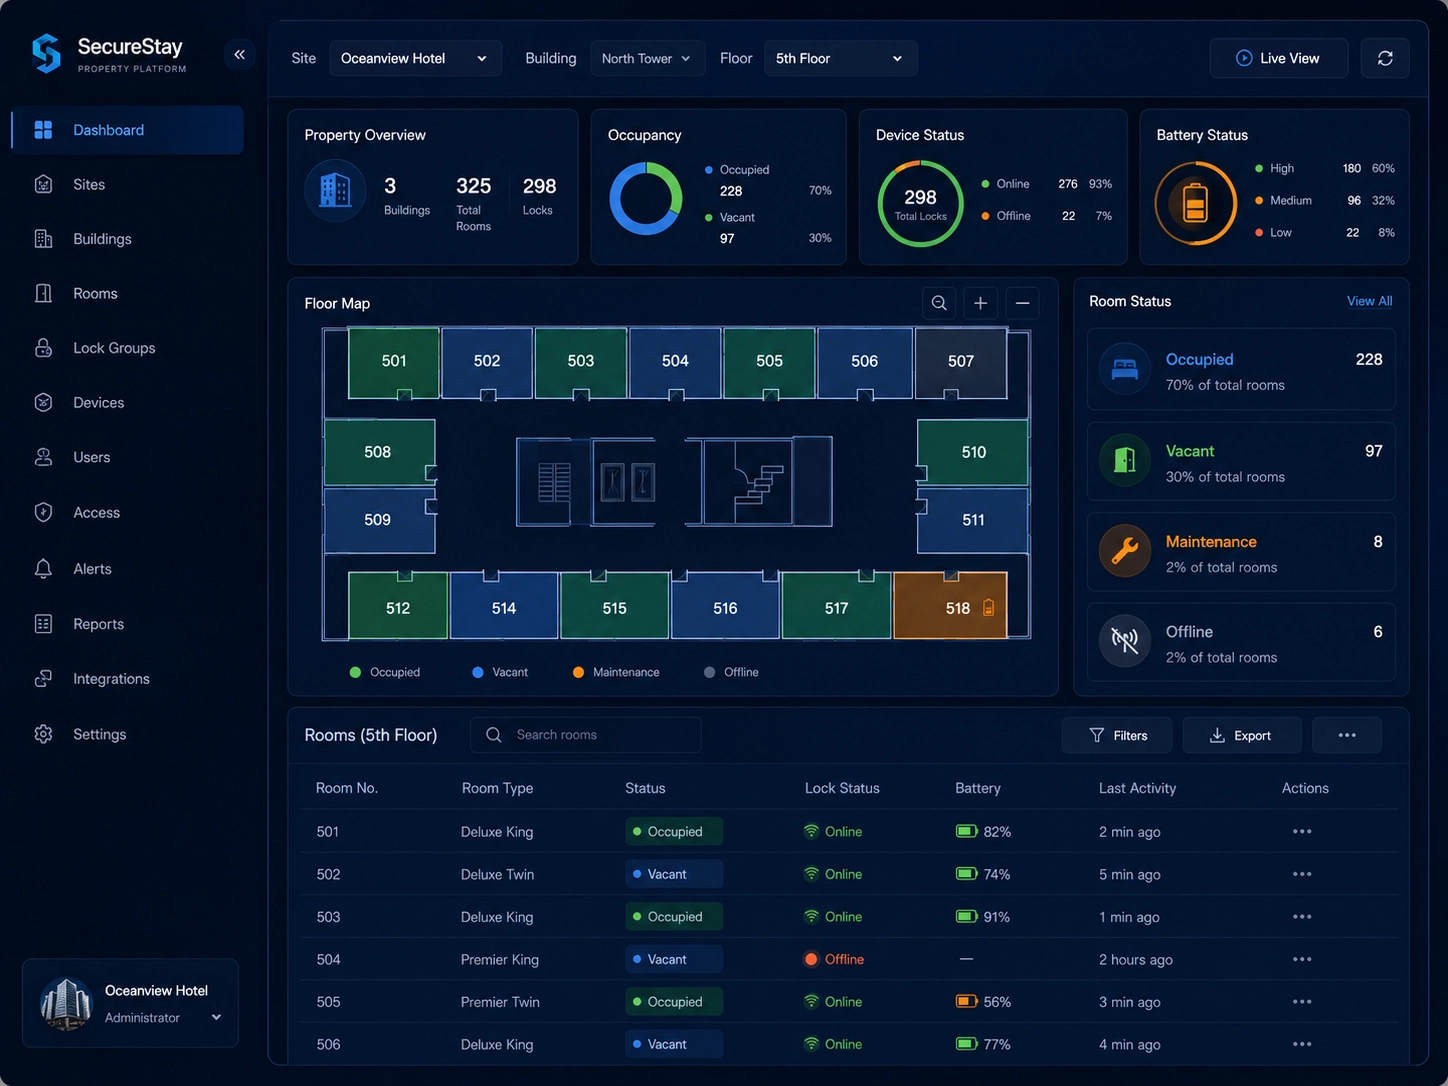Open the Building dropdown North Tower

[647, 58]
